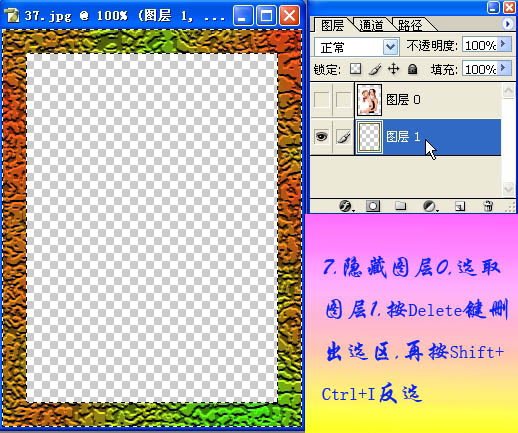
Task: Click the add layer style icon
Action: tap(346, 206)
